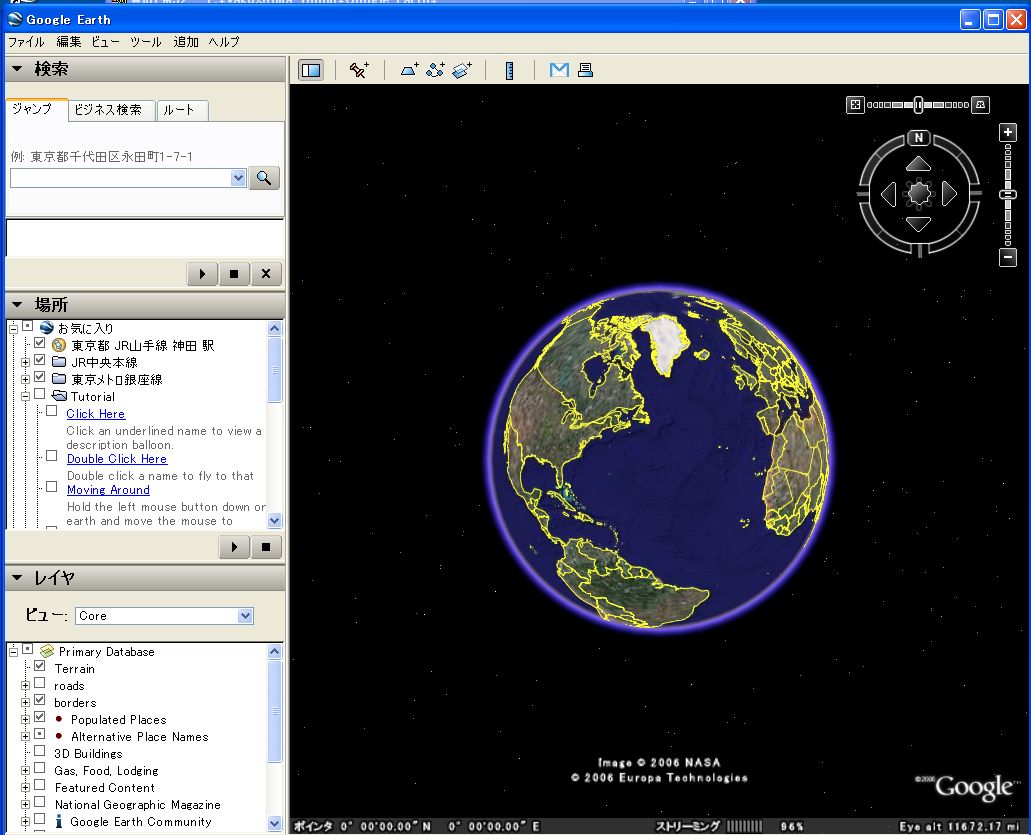Enable the National Geographic Magazine layer
The image size is (1031, 835).
click(x=39, y=802)
